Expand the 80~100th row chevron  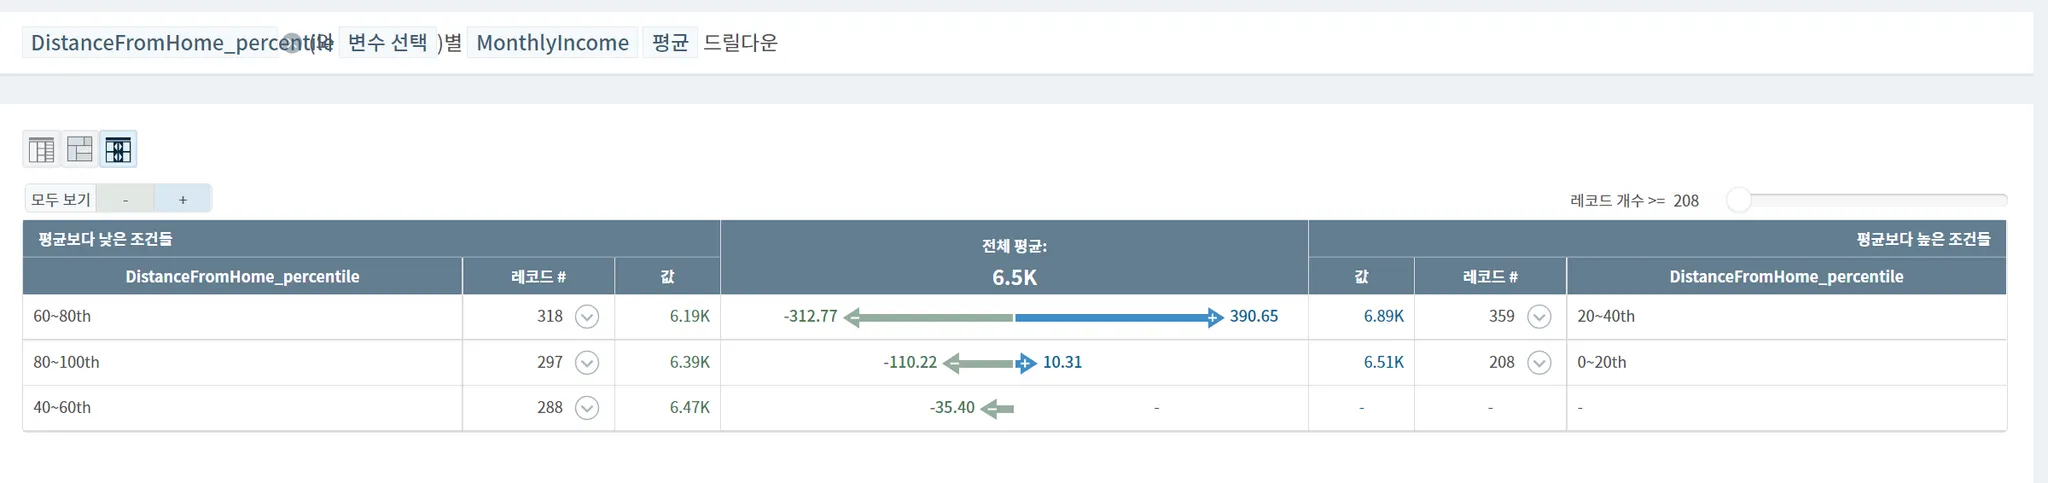point(587,363)
